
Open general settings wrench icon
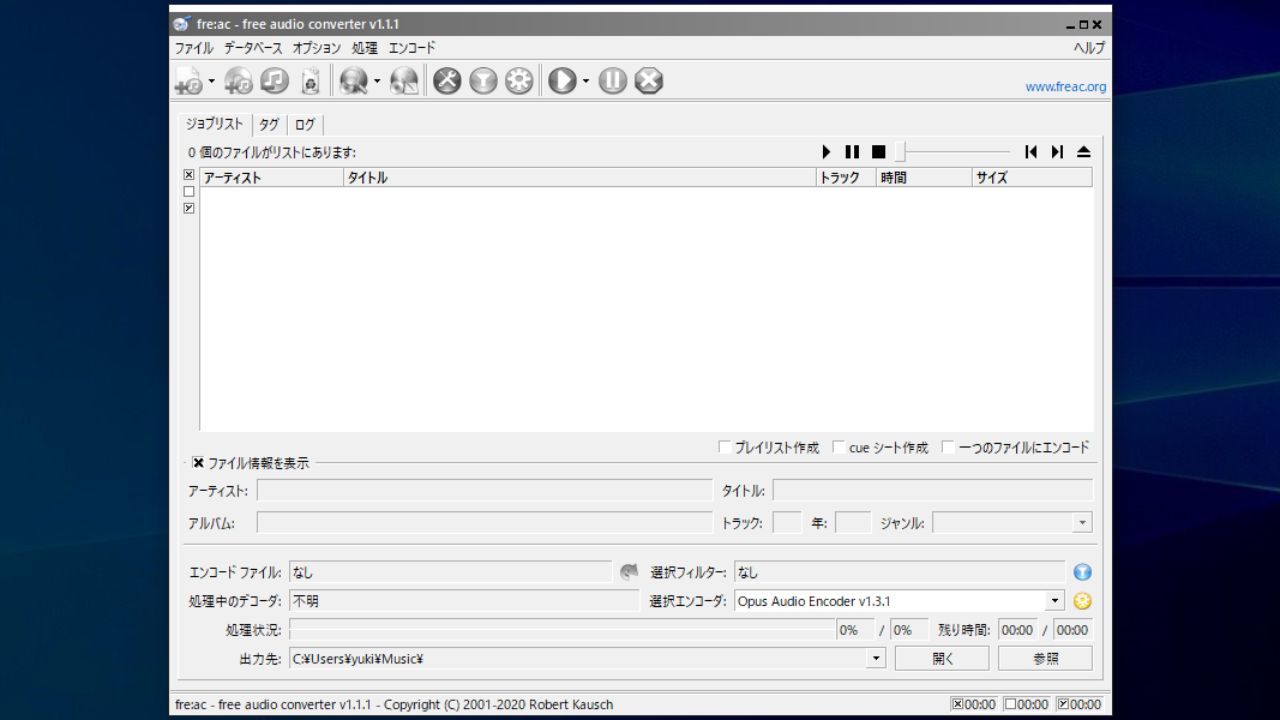click(447, 81)
